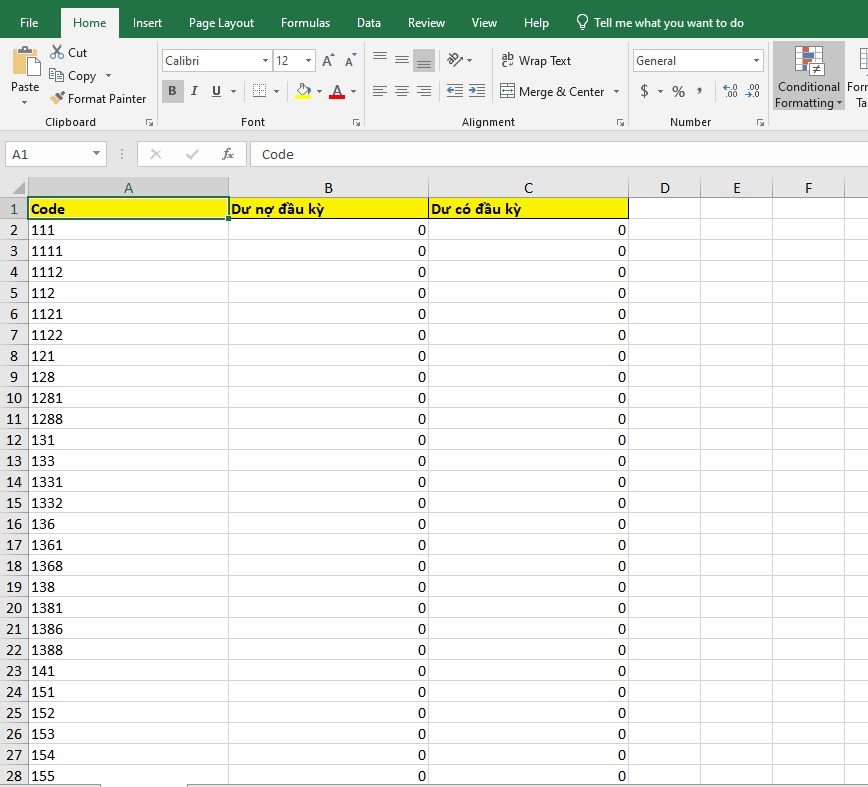The height and width of the screenshot is (787, 868).
Task: Copy the selected cell
Action: click(x=73, y=75)
